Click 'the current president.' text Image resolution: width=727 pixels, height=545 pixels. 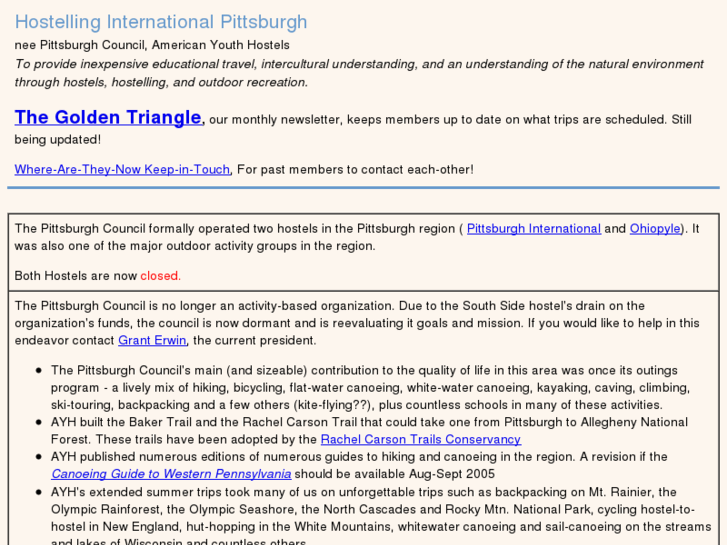(255, 340)
